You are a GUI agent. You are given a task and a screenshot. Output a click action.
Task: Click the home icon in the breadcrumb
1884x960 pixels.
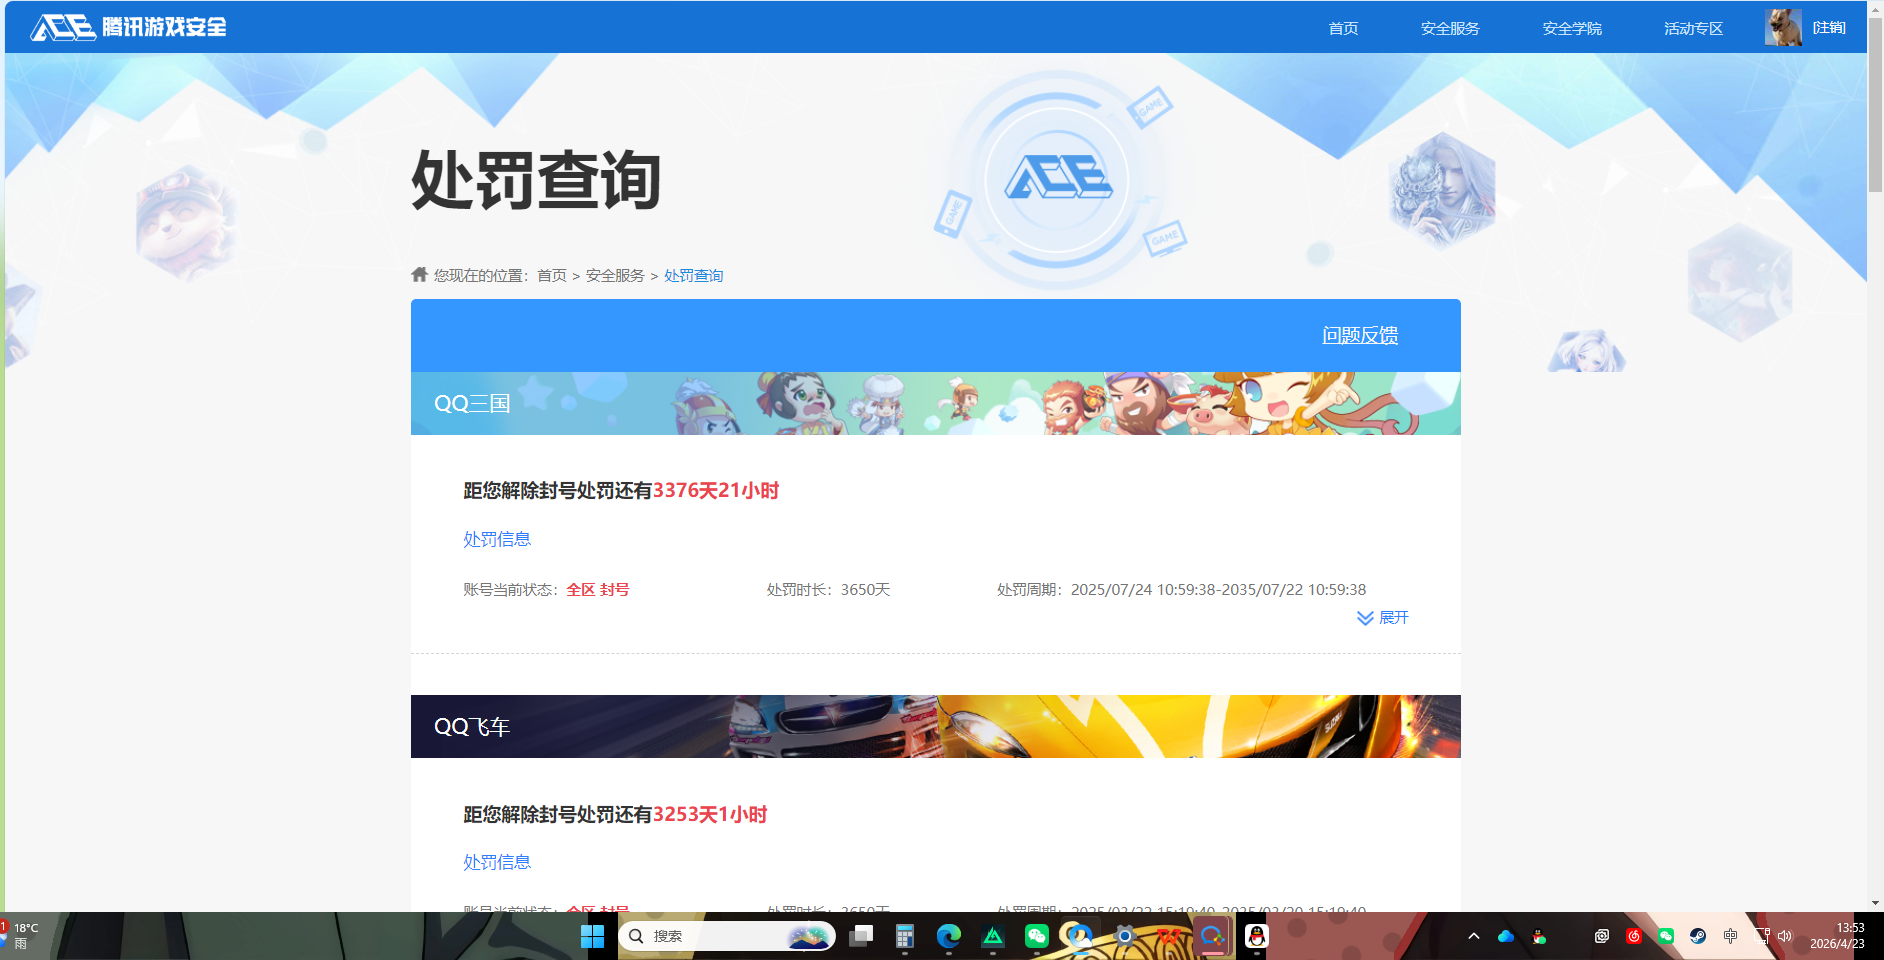pyautogui.click(x=417, y=274)
